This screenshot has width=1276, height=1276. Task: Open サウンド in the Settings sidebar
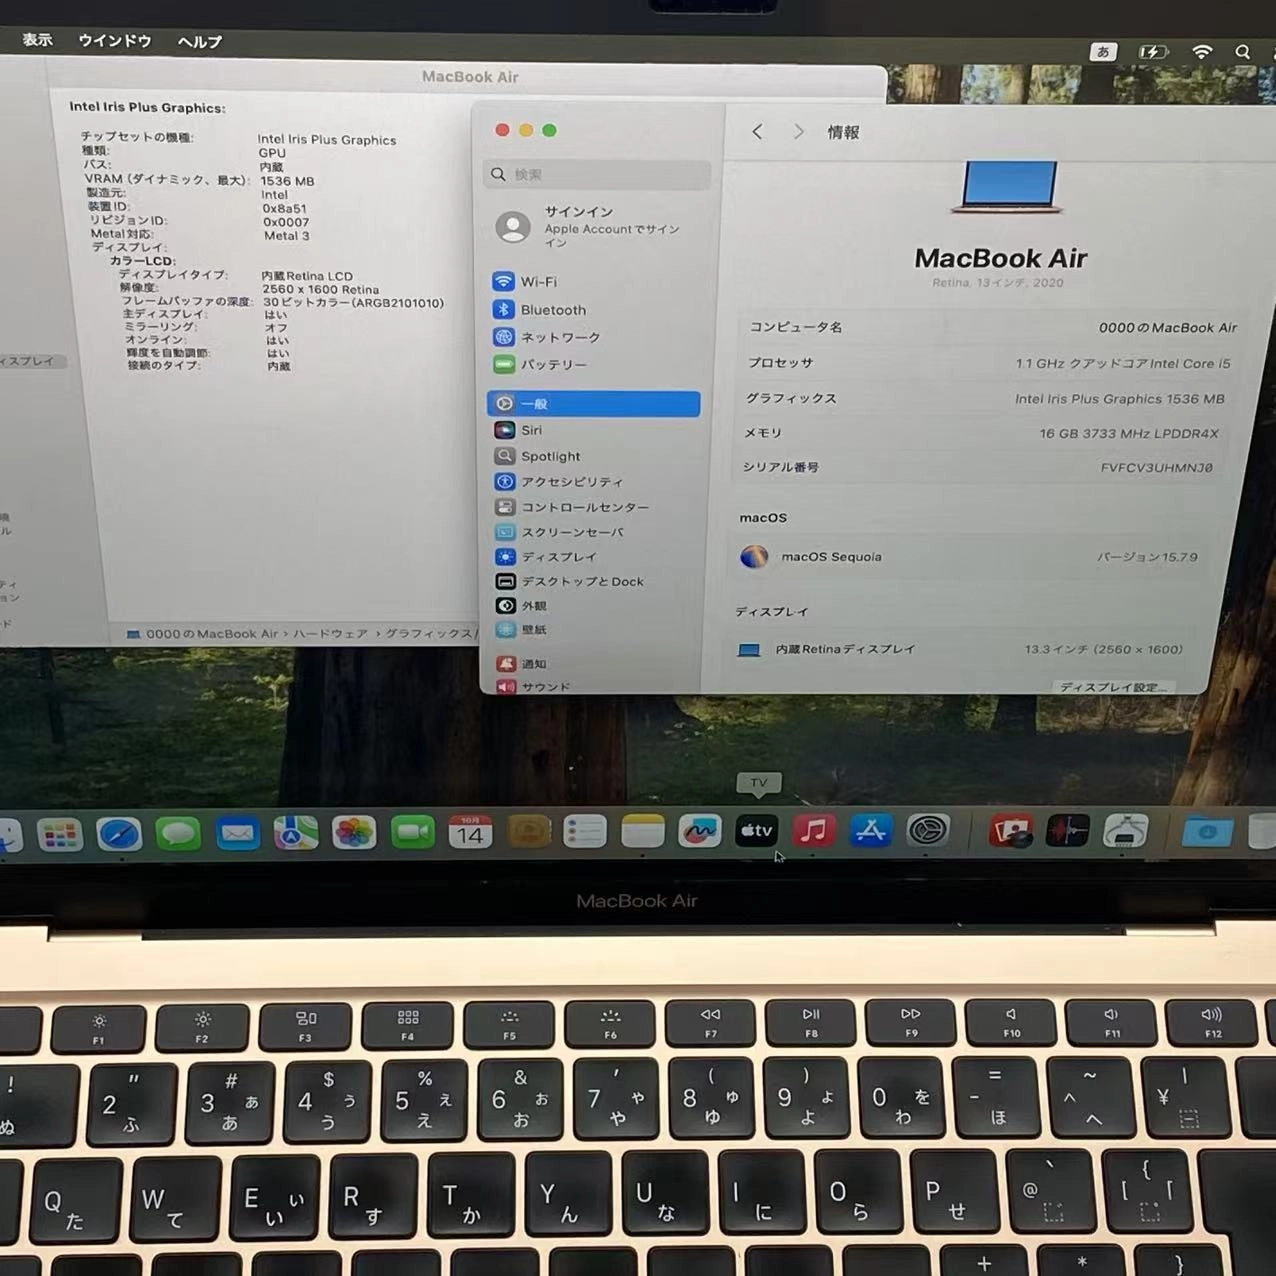pyautogui.click(x=596, y=687)
